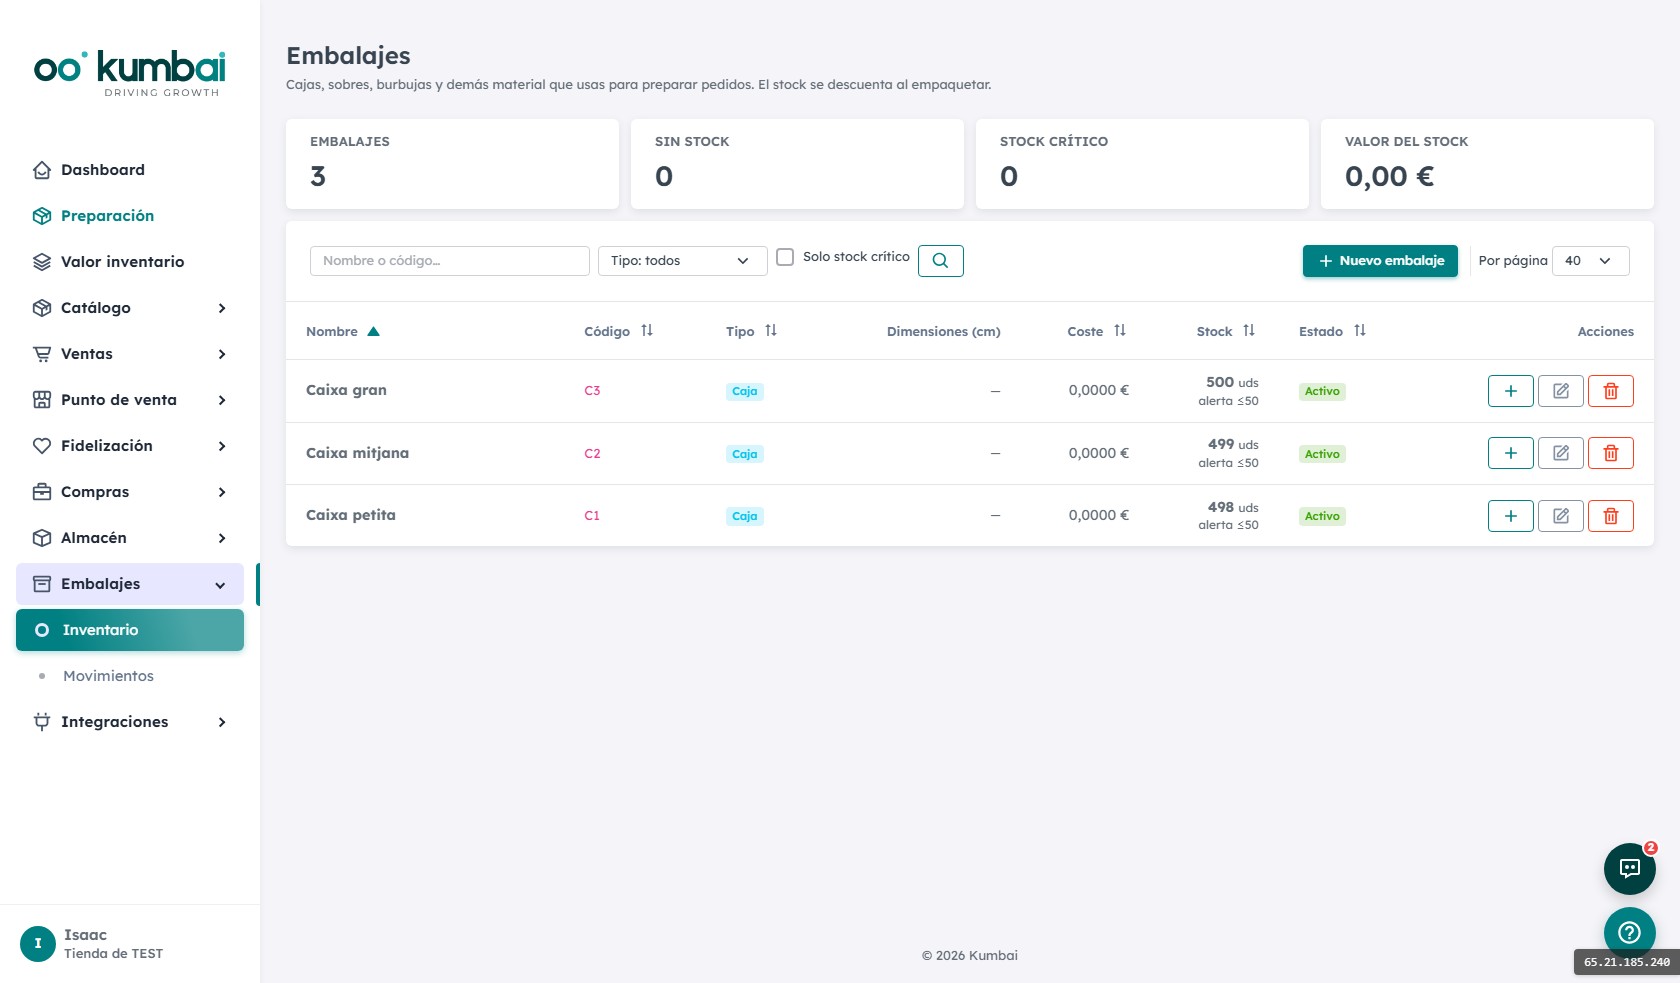This screenshot has width=1680, height=983.
Task: Open Movimientos submenu item
Action: coord(108,676)
